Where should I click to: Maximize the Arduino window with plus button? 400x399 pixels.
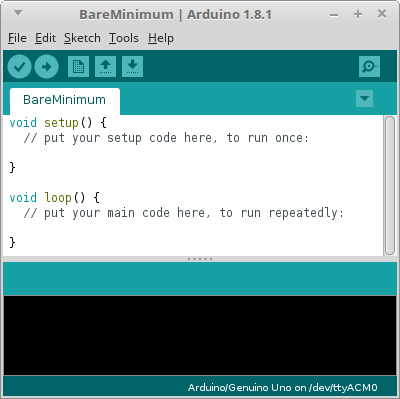pos(358,14)
